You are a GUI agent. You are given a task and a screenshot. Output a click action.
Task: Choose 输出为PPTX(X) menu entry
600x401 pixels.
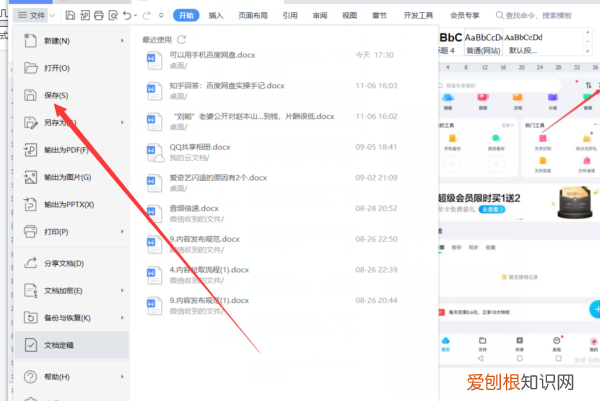click(71, 204)
